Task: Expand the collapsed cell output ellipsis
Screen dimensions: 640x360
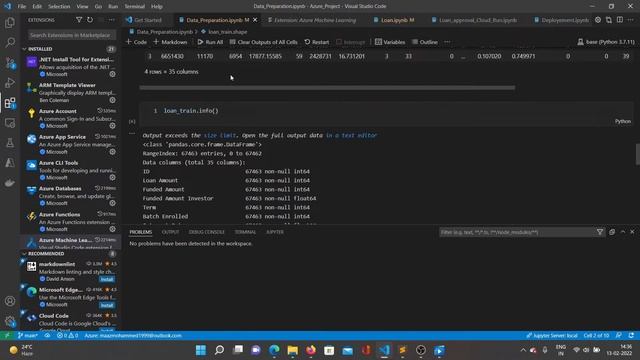Action: click(x=132, y=133)
